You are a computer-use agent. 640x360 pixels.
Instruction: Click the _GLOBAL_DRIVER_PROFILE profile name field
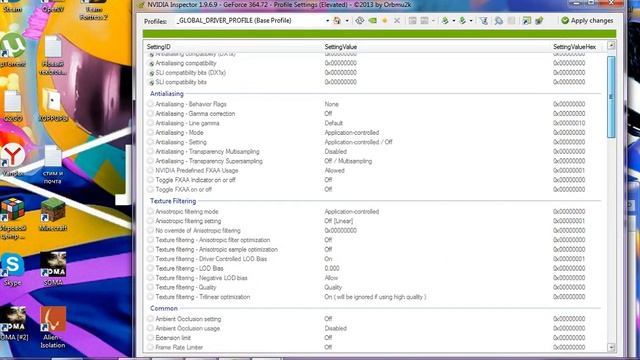[250, 20]
